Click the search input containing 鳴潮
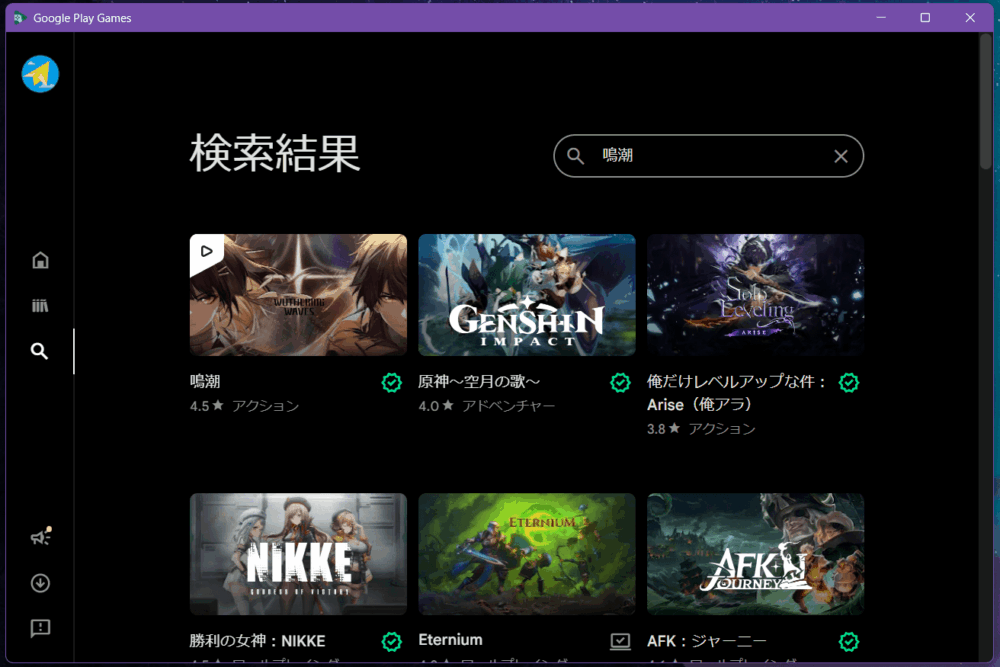The width and height of the screenshot is (1000, 667). tap(710, 156)
